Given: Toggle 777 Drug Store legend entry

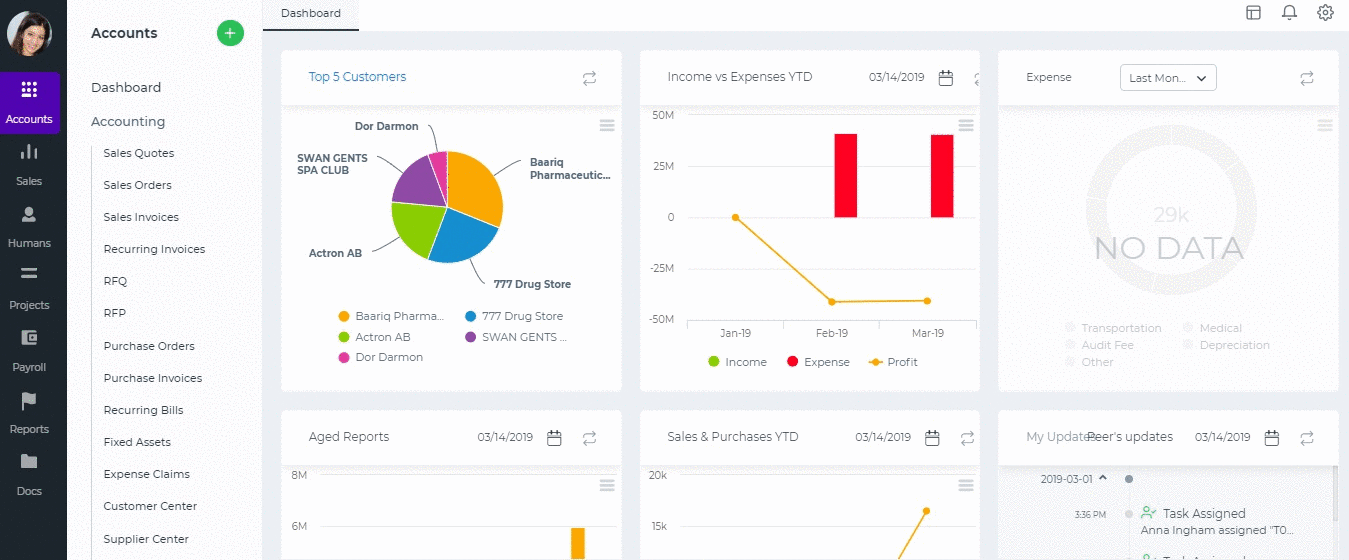Looking at the screenshot, I should pos(514,316).
